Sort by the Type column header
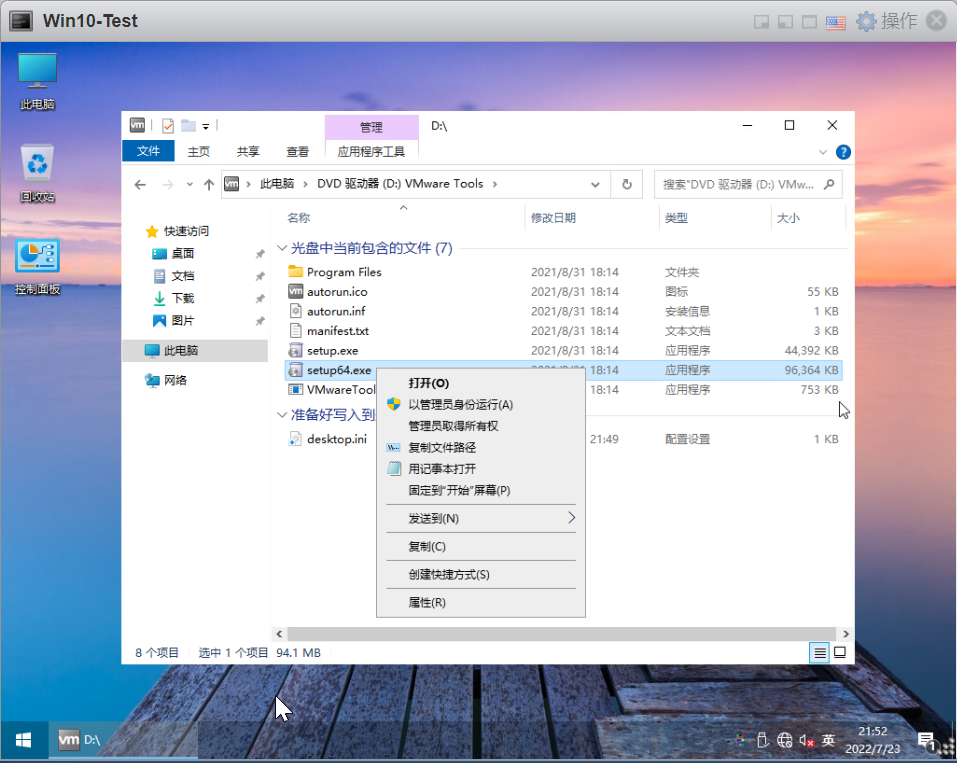The image size is (957, 763). pyautogui.click(x=676, y=218)
